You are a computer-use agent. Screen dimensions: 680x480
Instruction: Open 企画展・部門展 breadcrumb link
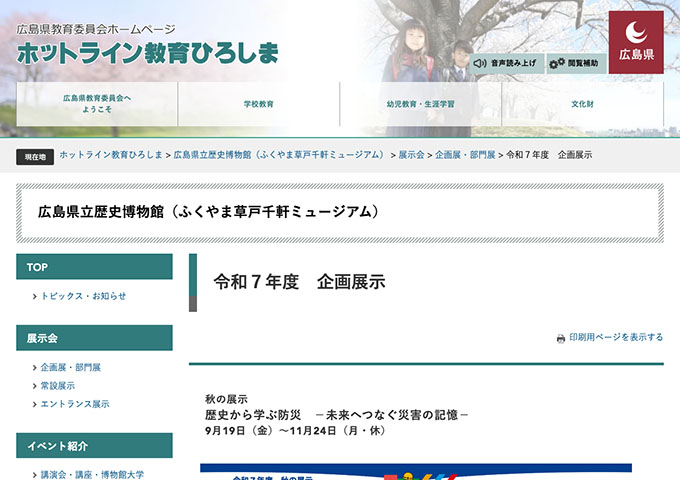[x=465, y=155]
